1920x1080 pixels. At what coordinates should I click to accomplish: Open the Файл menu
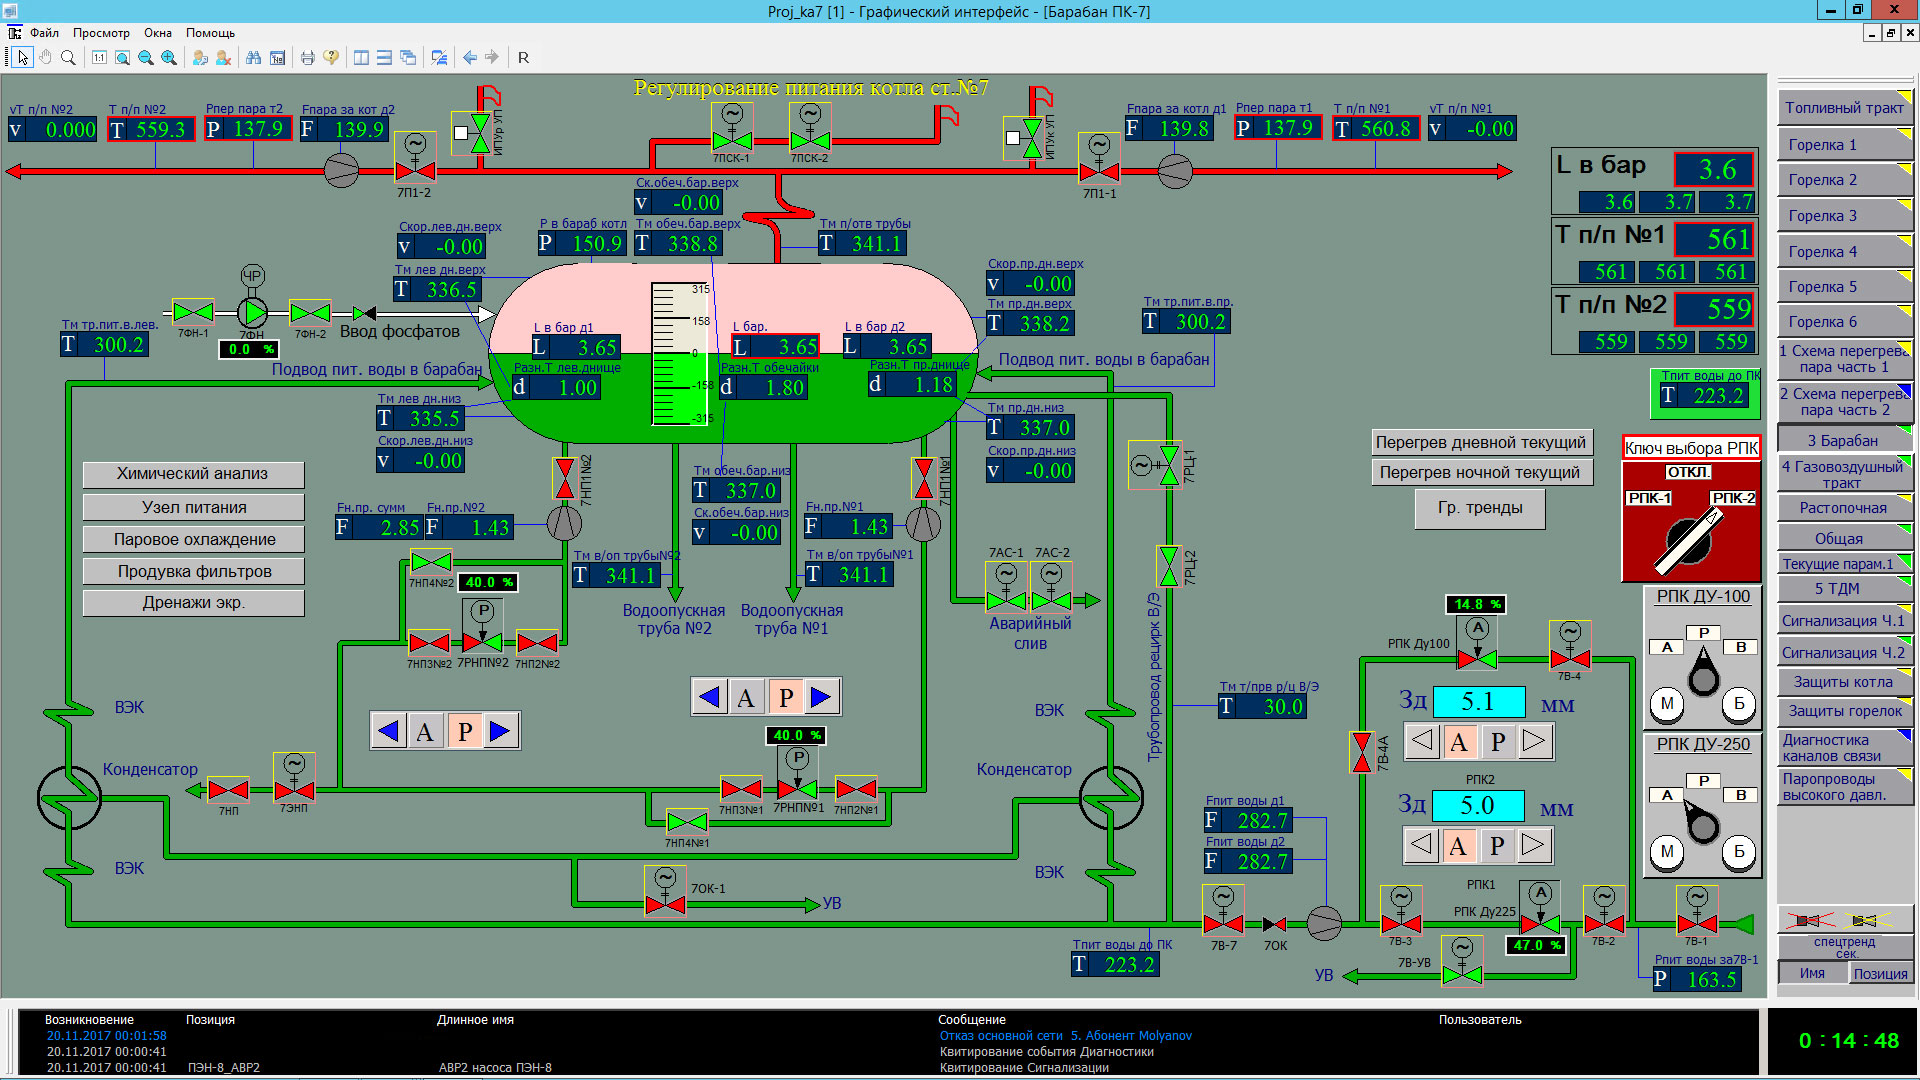[x=44, y=33]
